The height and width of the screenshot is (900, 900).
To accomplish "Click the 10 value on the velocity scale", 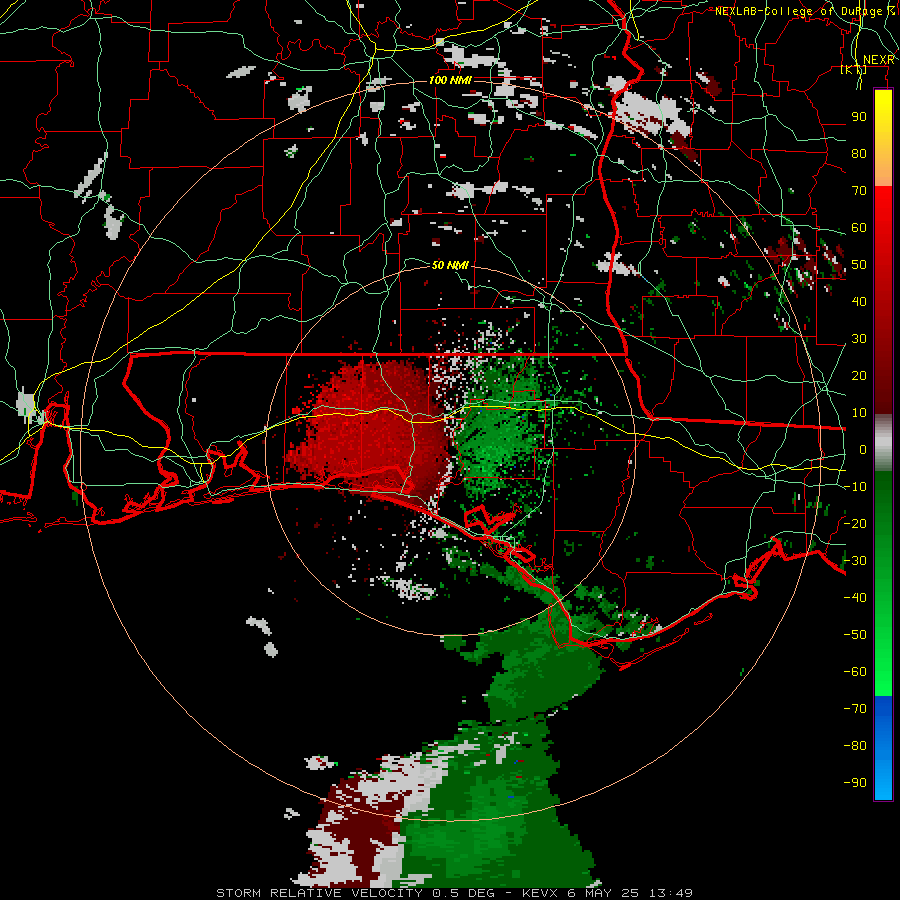I will click(x=859, y=413).
